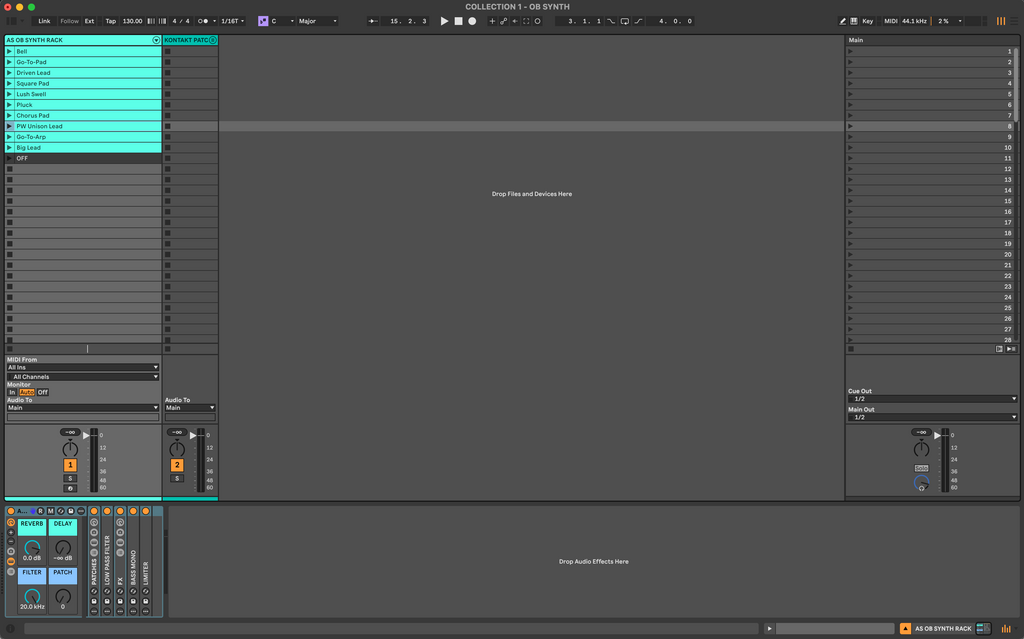Open the Major scale dropdown
The width and height of the screenshot is (1024, 639).
[x=318, y=21]
